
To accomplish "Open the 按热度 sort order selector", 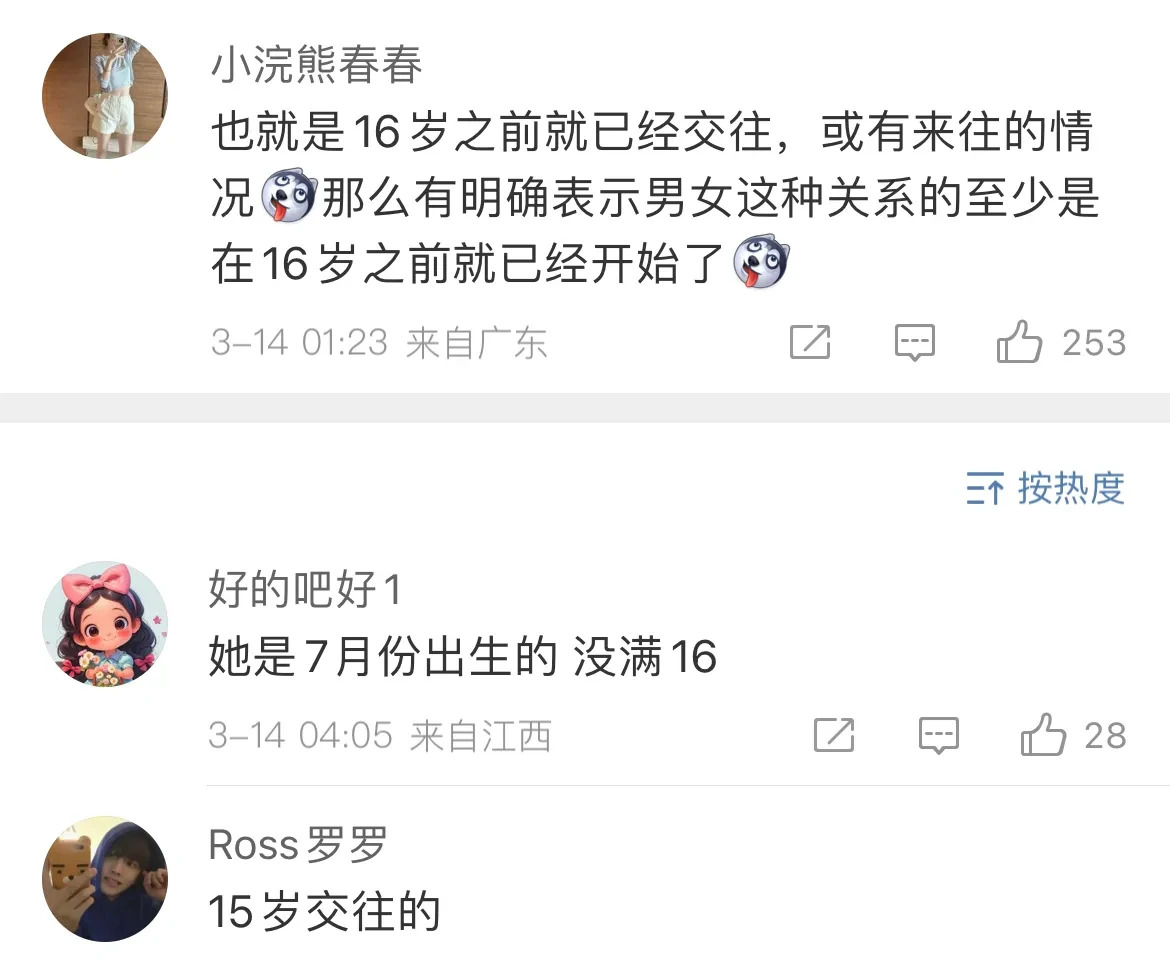I will click(x=1045, y=489).
